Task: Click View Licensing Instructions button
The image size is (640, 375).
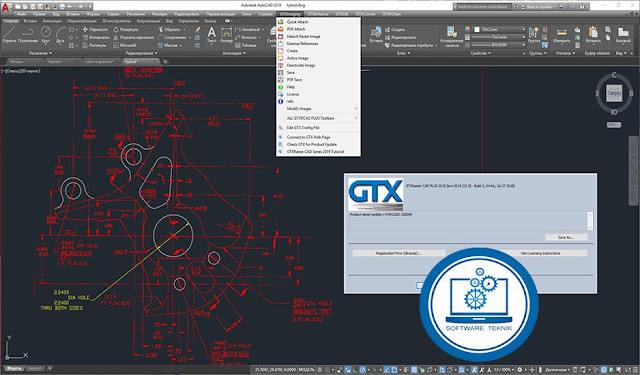Action: [540, 253]
